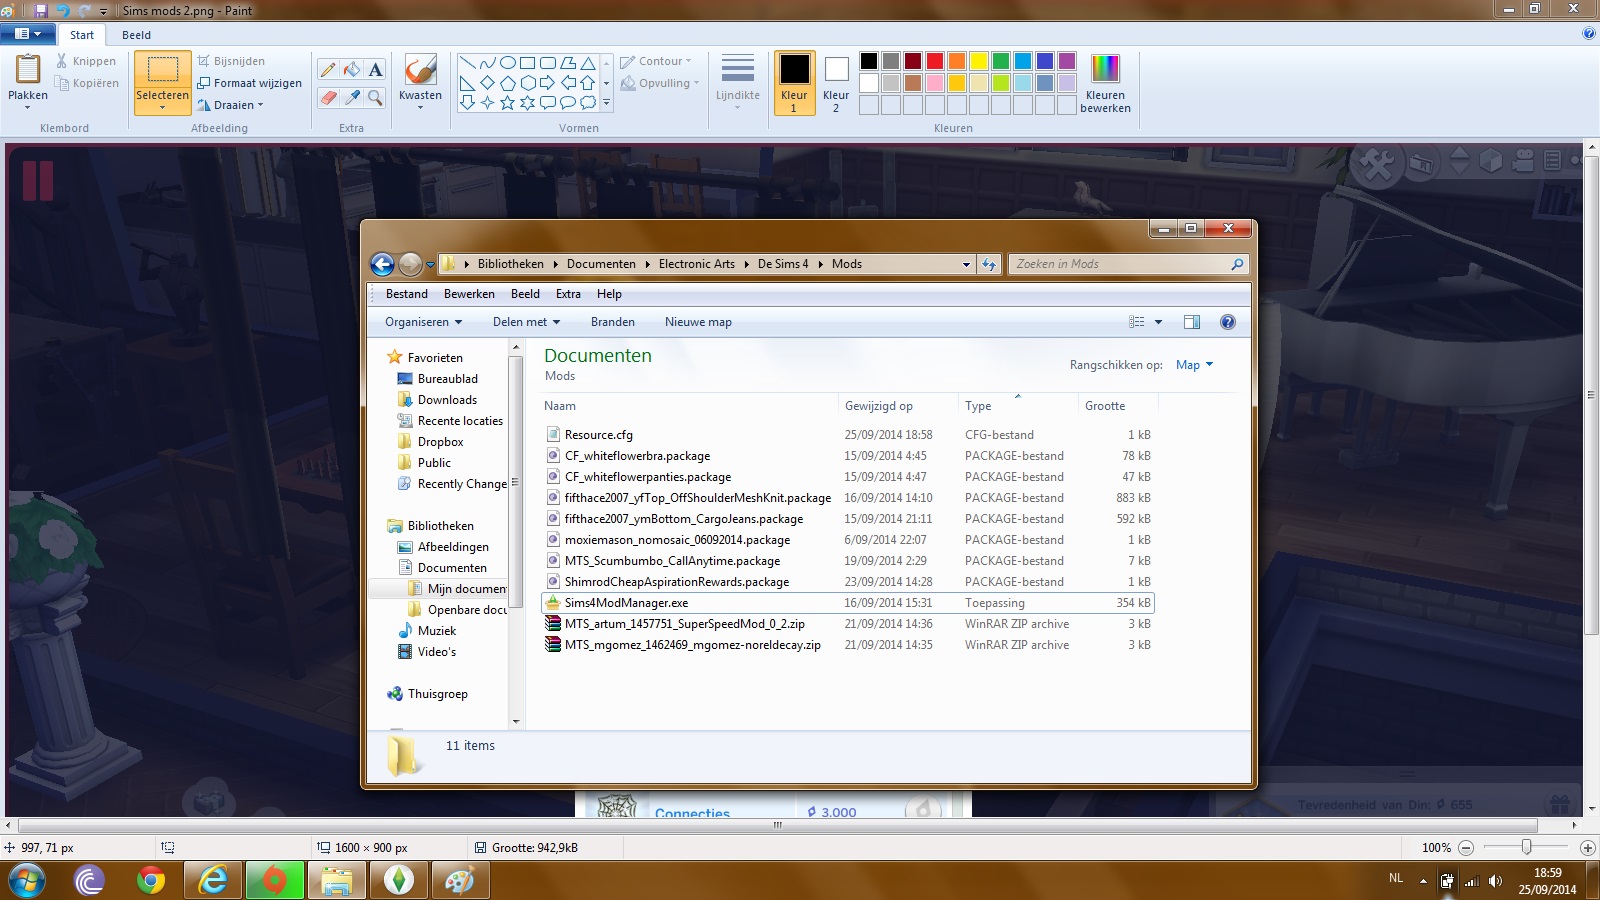Choose the orange color swatch
Viewport: 1600px width, 900px height.
957,61
